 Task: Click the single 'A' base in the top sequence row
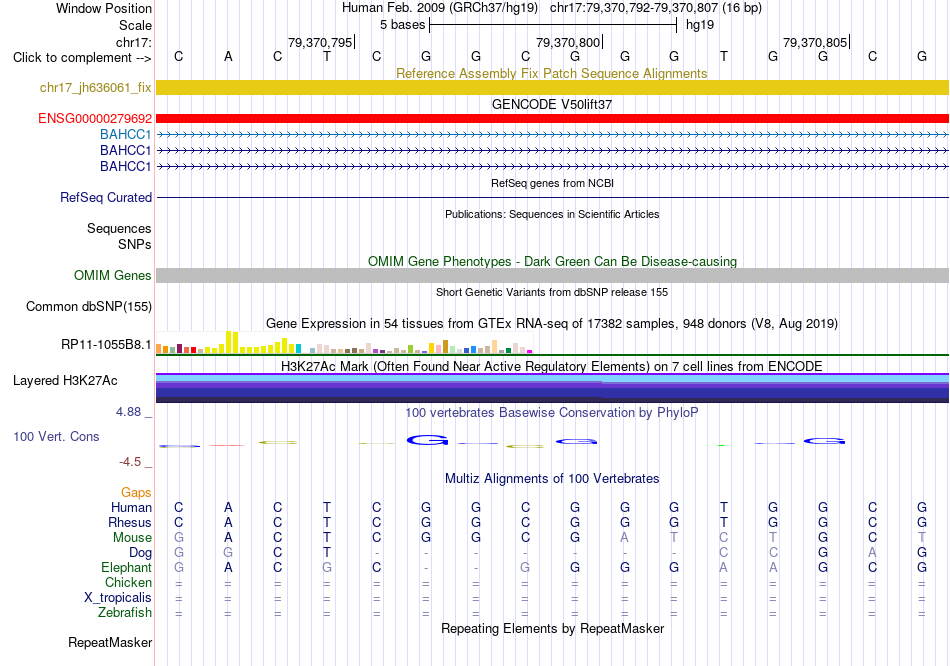pos(228,56)
